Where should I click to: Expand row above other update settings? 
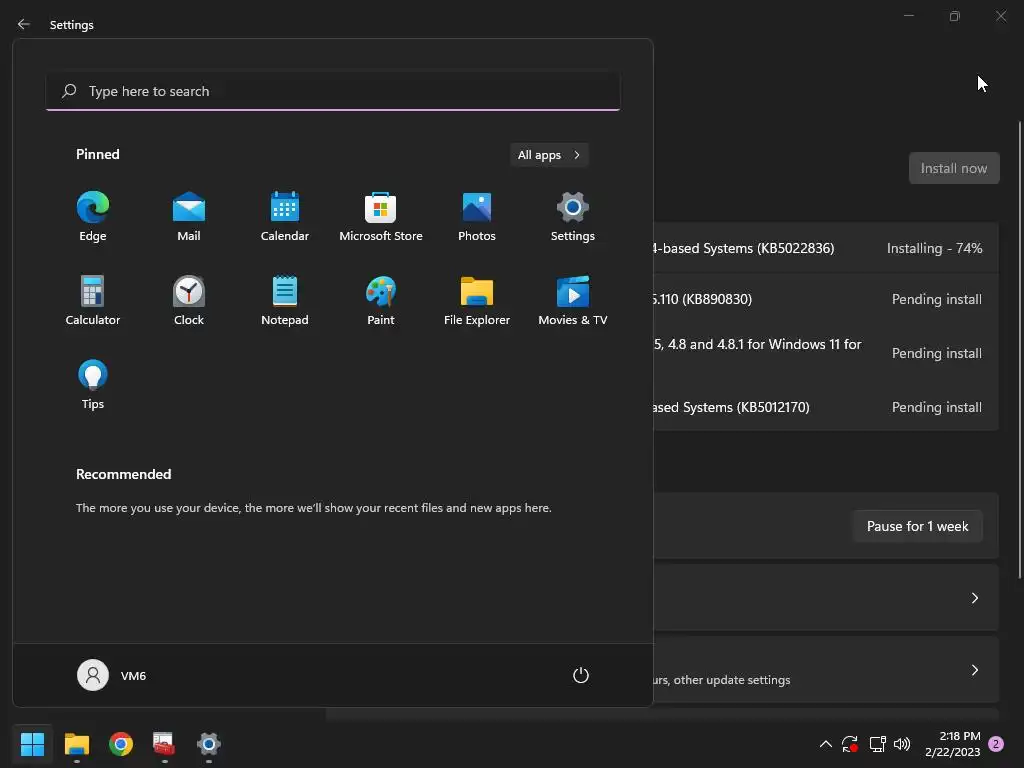pyautogui.click(x=825, y=598)
